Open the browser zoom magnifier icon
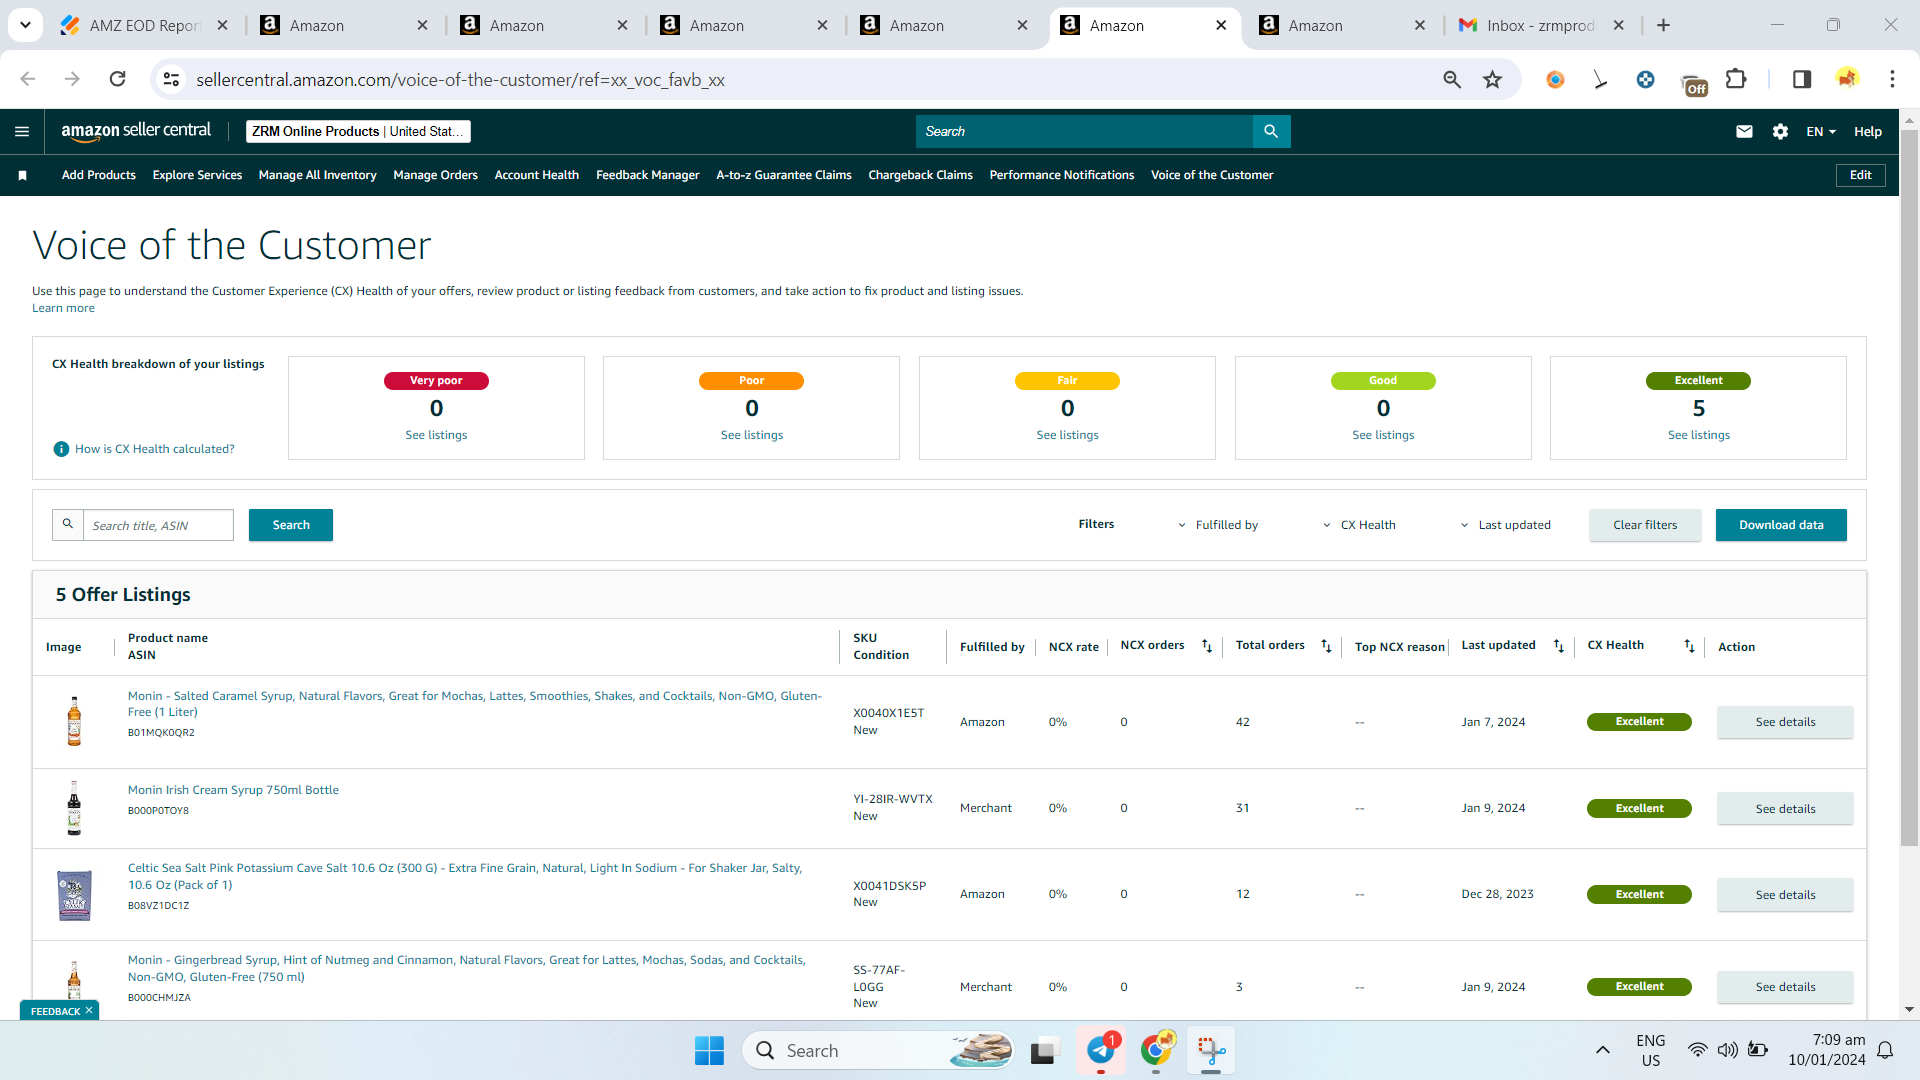1920x1080 pixels. [1452, 79]
